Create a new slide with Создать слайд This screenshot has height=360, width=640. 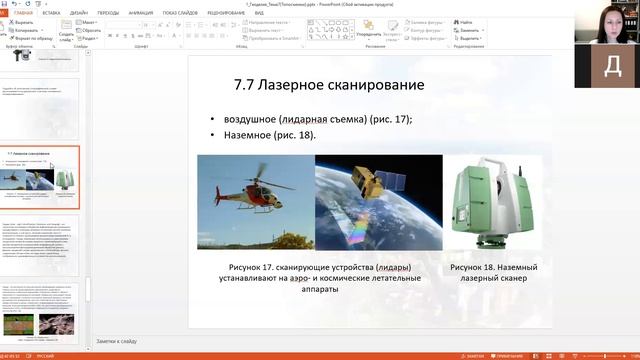click(66, 30)
